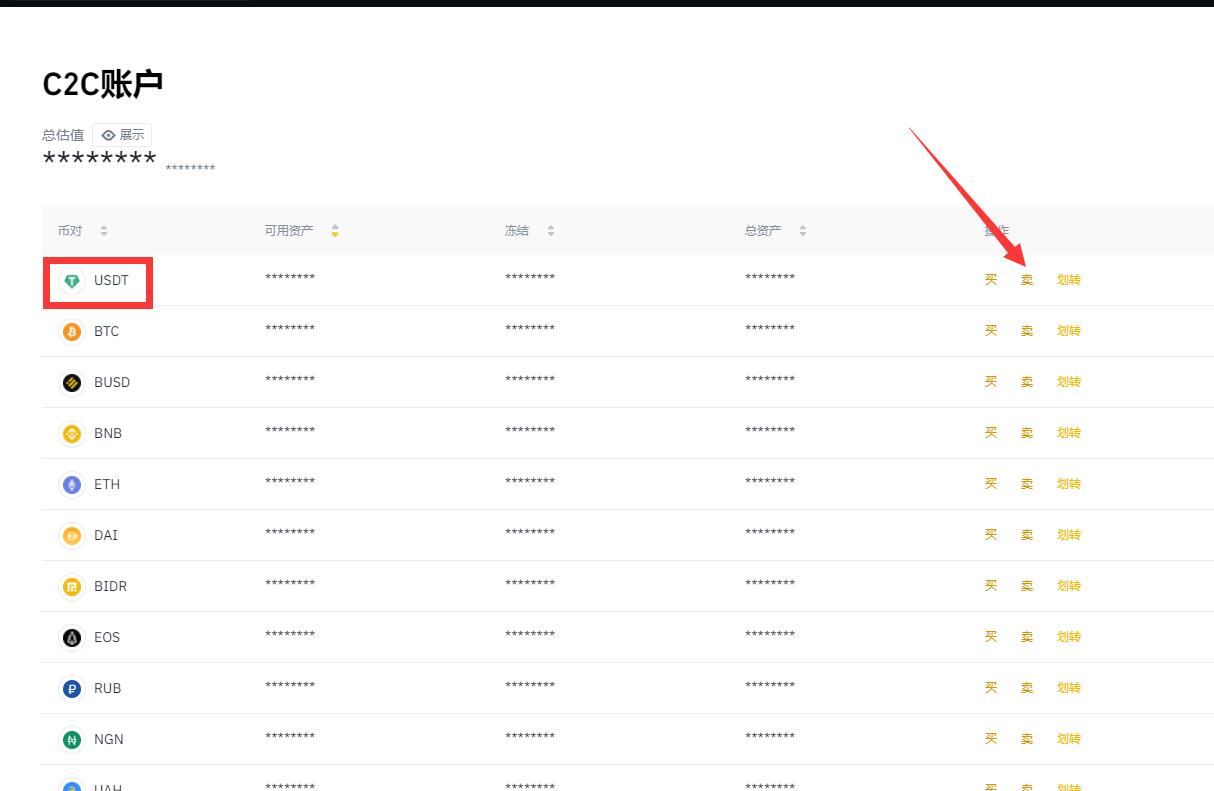This screenshot has width=1214, height=791.
Task: Click the BNB coin icon
Action: click(72, 434)
